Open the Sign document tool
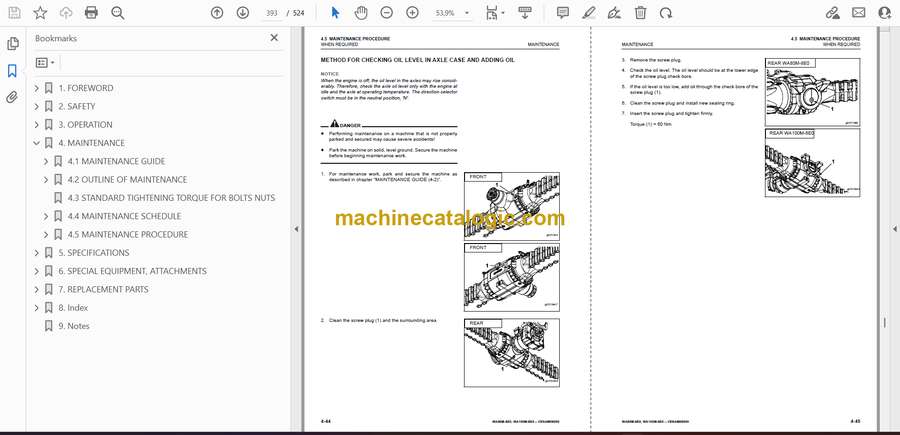The image size is (900, 435). pos(614,13)
